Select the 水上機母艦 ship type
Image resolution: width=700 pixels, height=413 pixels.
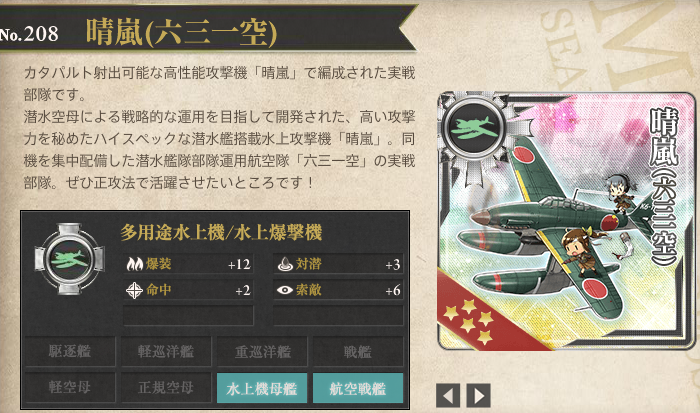(x=262, y=388)
